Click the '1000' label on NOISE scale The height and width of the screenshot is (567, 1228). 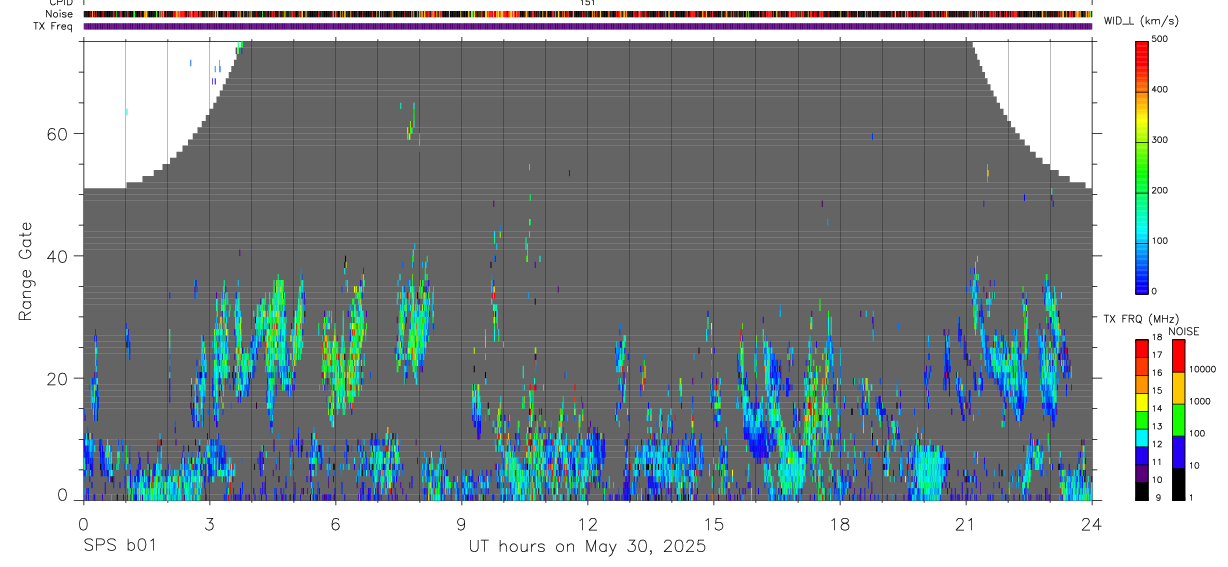1200,401
